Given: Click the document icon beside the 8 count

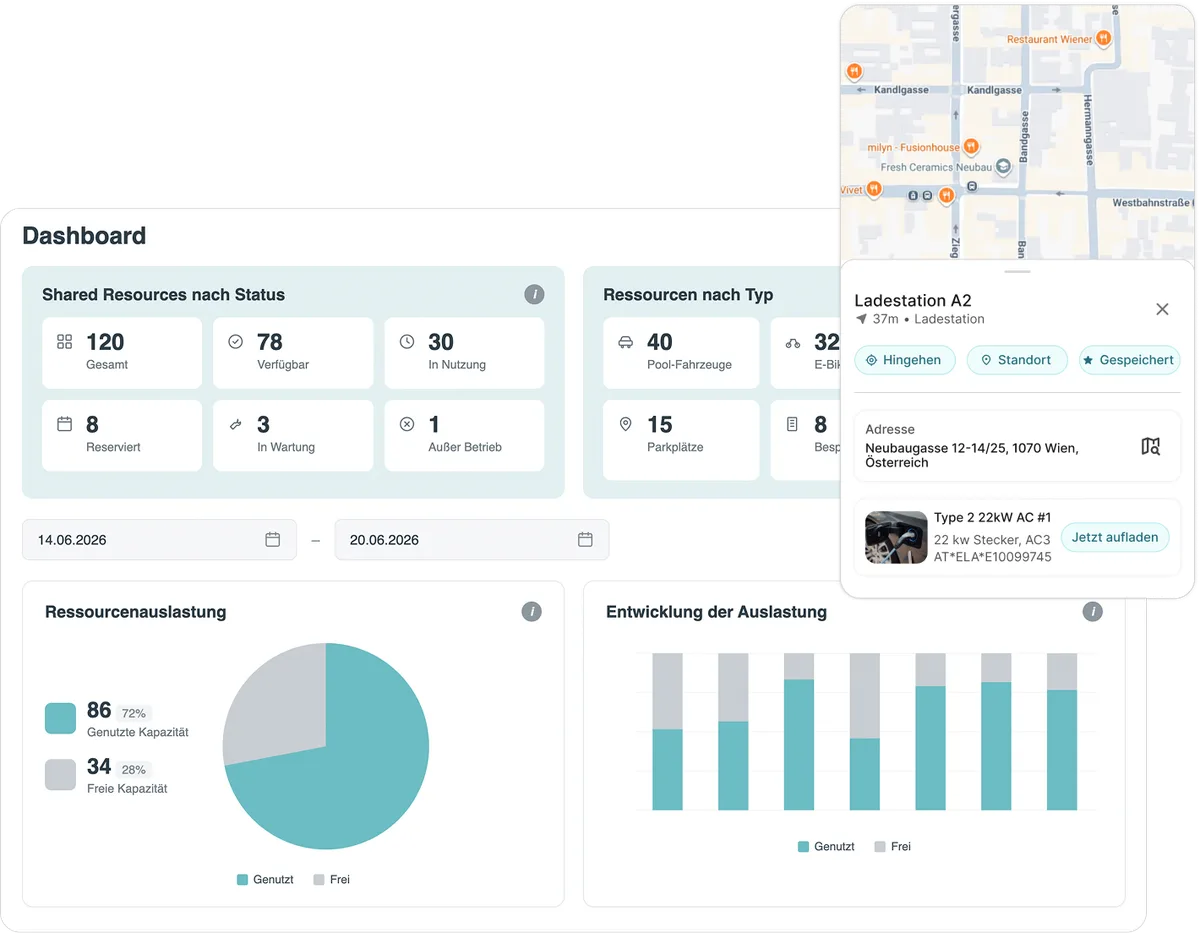Looking at the screenshot, I should [x=793, y=424].
